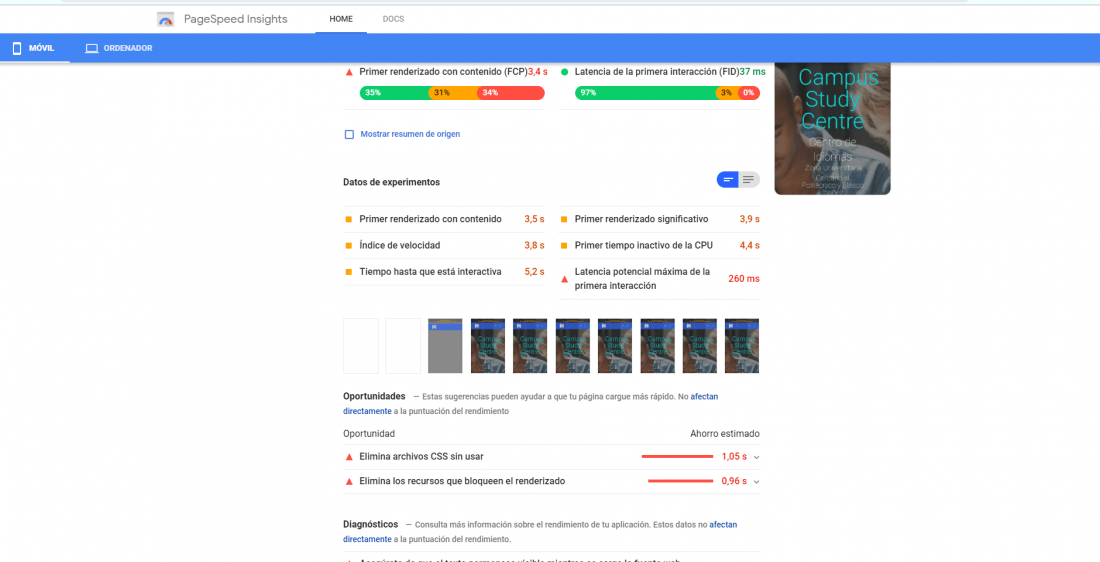Click the Tiempo hasta que está interactiva row
This screenshot has width=1100, height=562.
444,272
